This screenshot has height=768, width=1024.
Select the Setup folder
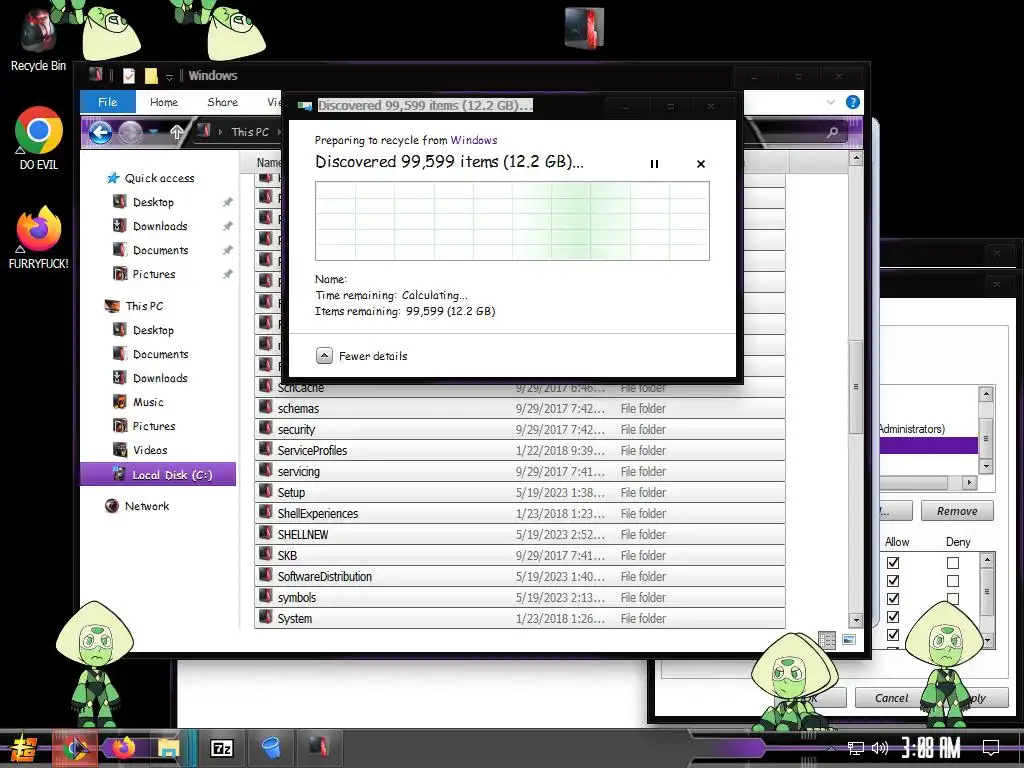coord(520,492)
